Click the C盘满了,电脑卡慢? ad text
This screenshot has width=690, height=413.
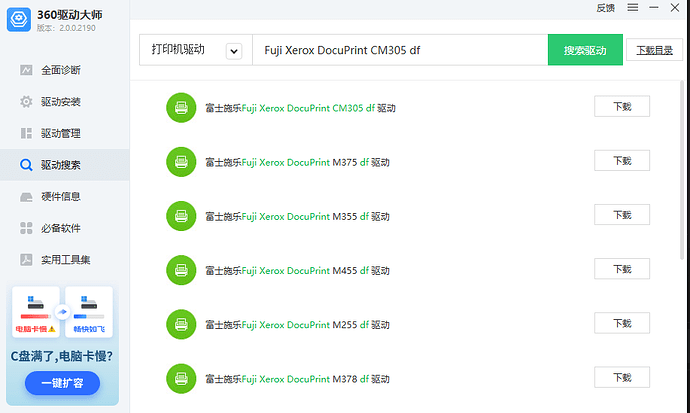pyautogui.click(x=62, y=356)
